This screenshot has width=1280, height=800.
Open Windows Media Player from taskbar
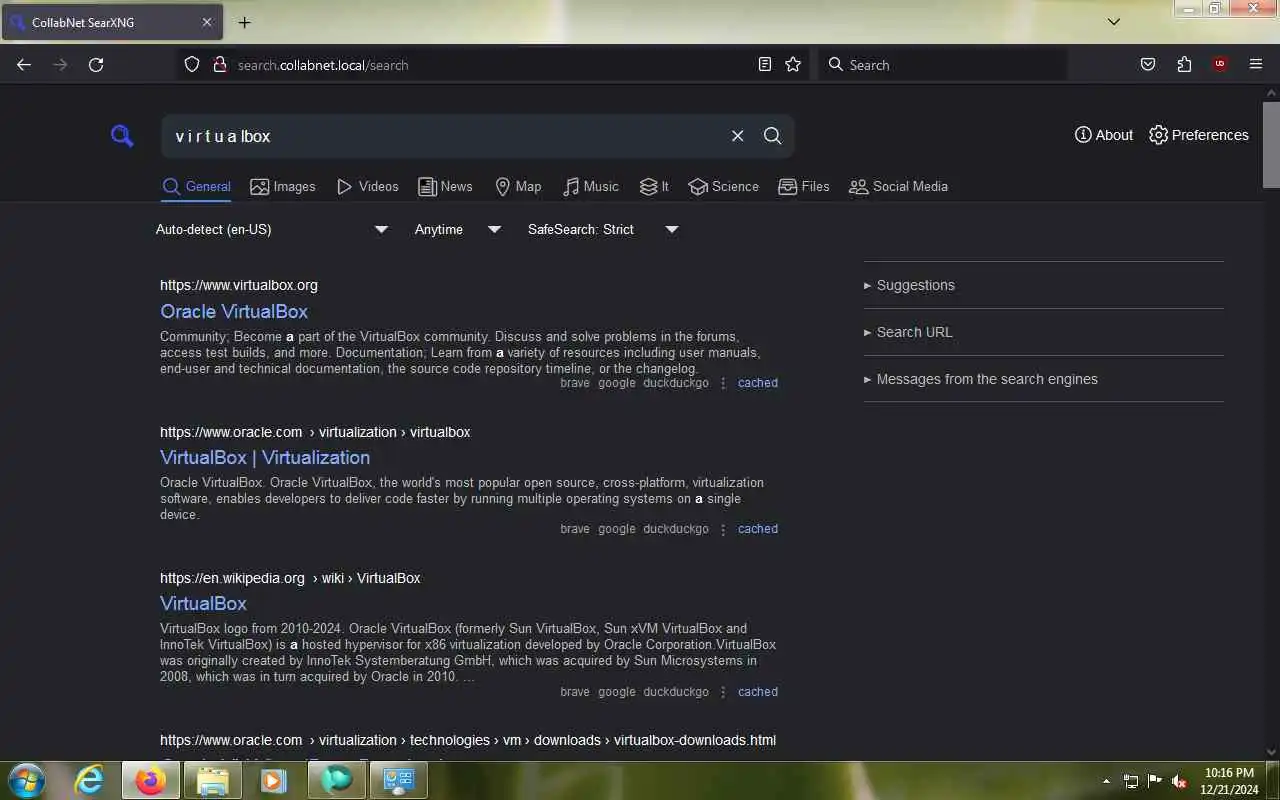pos(273,780)
